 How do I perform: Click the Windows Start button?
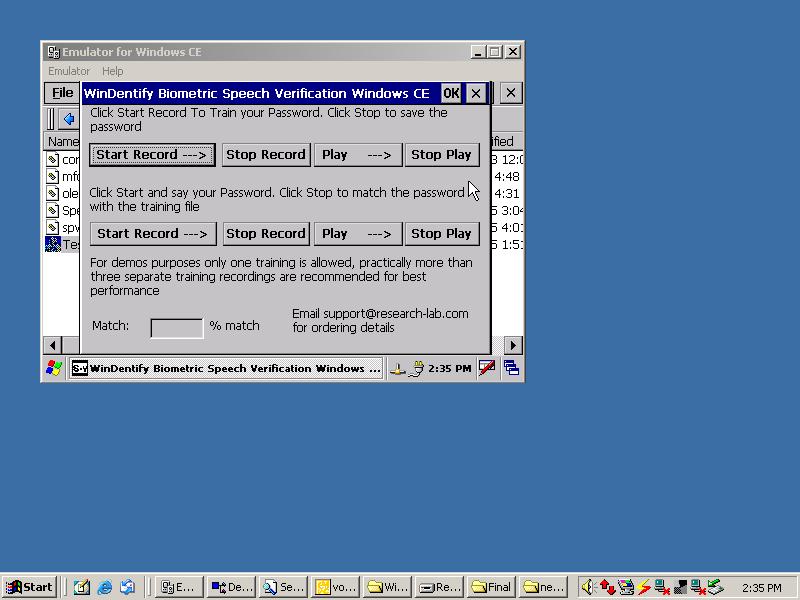[x=30, y=587]
